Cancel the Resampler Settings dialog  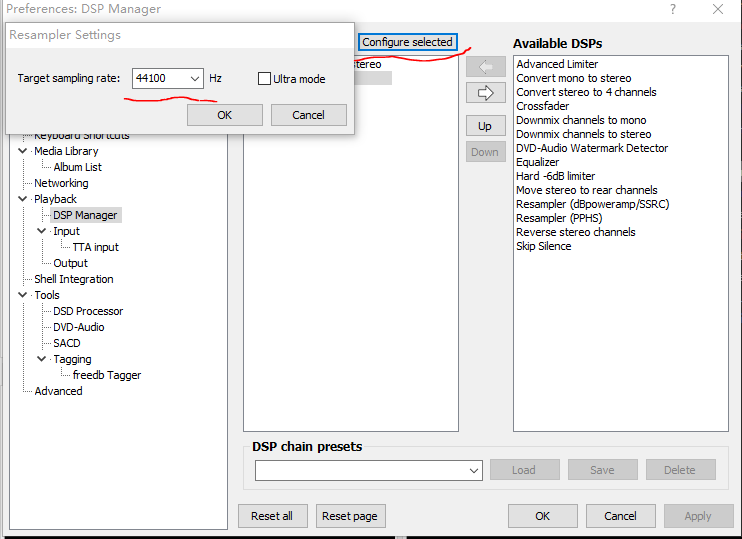click(x=308, y=115)
